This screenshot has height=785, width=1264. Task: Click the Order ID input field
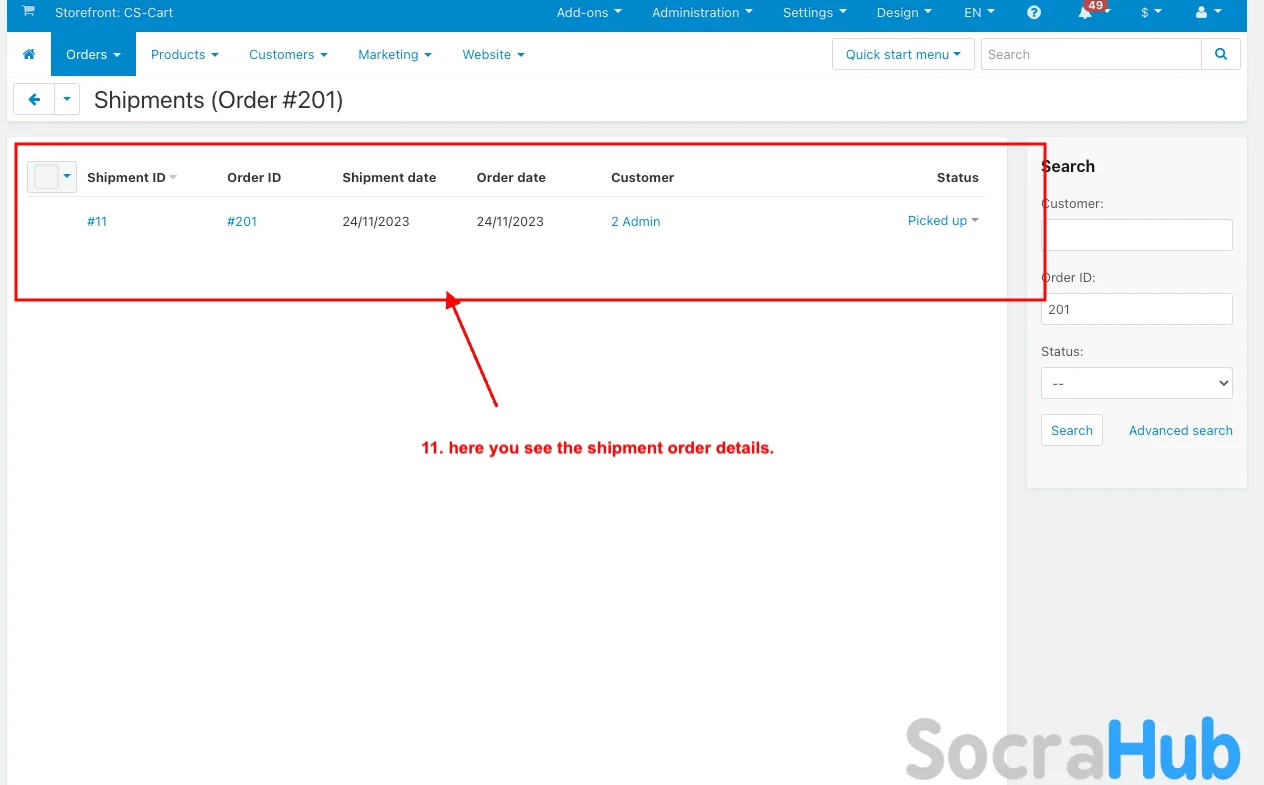pos(1136,310)
